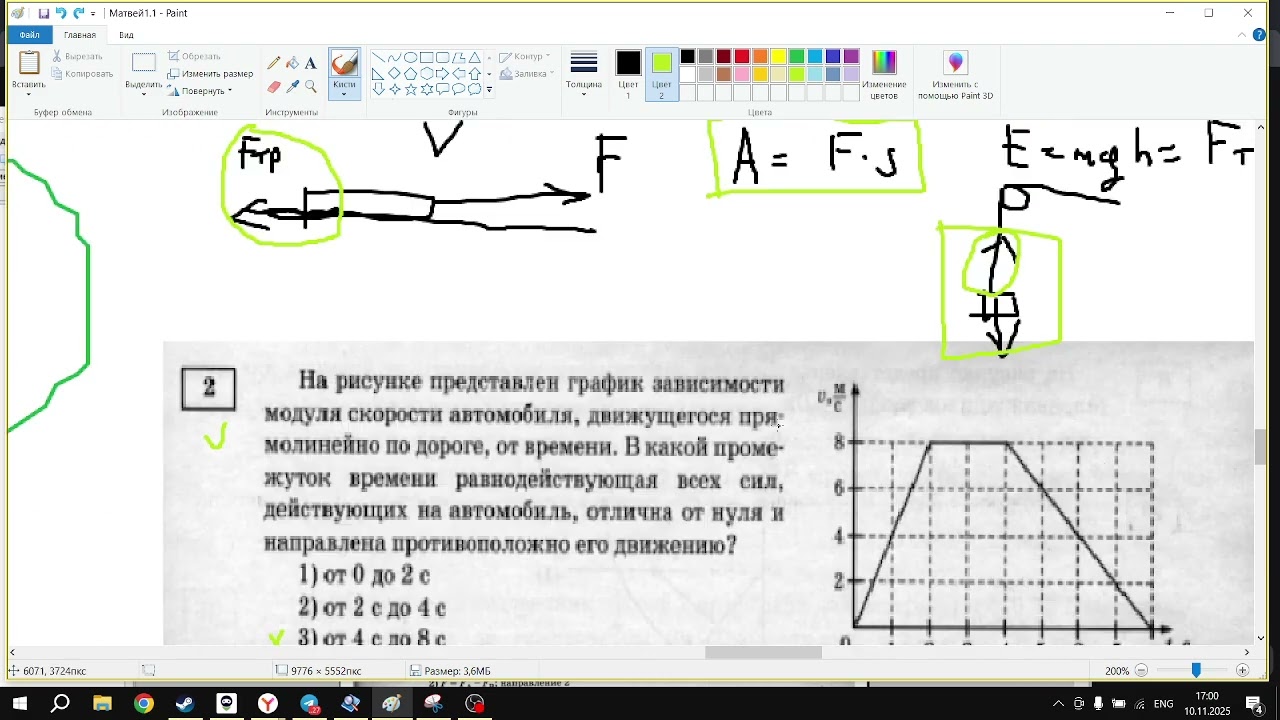Click the Undo arrow in title bar
The height and width of the screenshot is (720, 1280).
click(x=61, y=13)
